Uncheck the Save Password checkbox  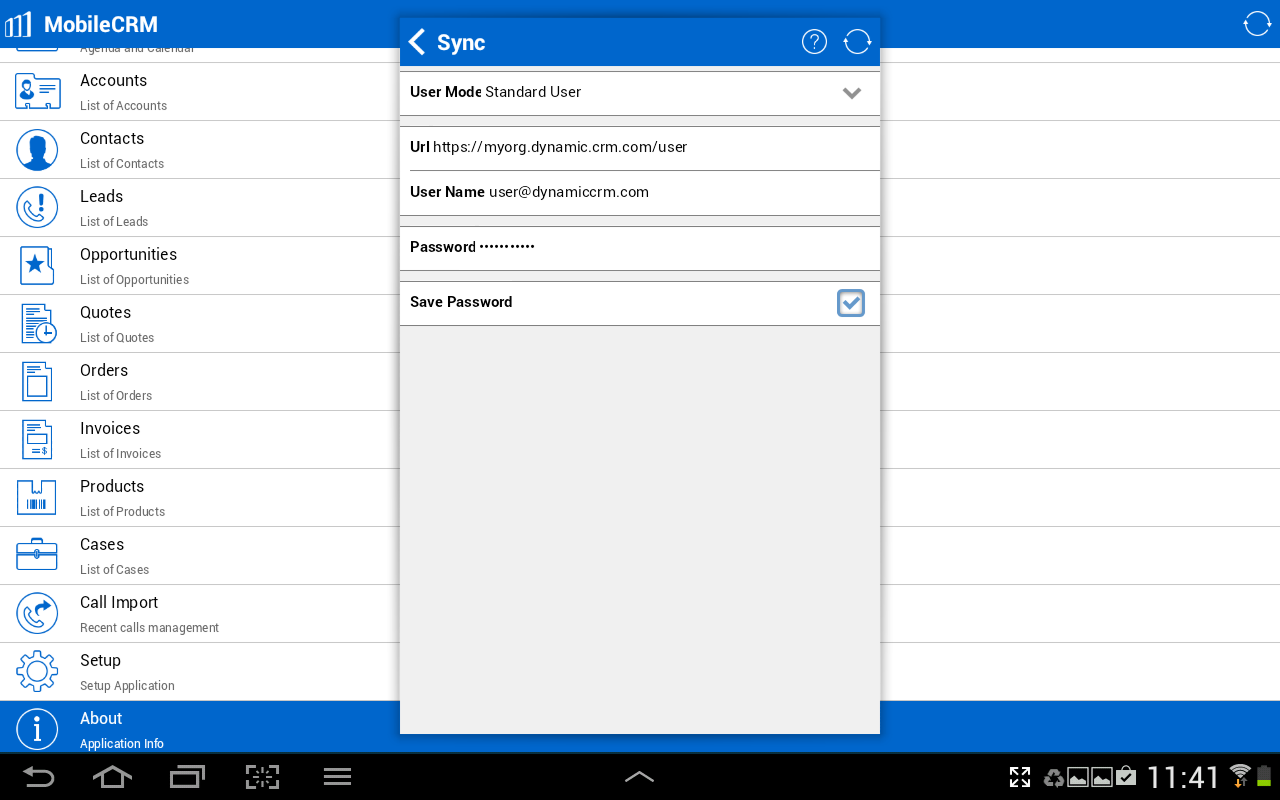coord(851,302)
